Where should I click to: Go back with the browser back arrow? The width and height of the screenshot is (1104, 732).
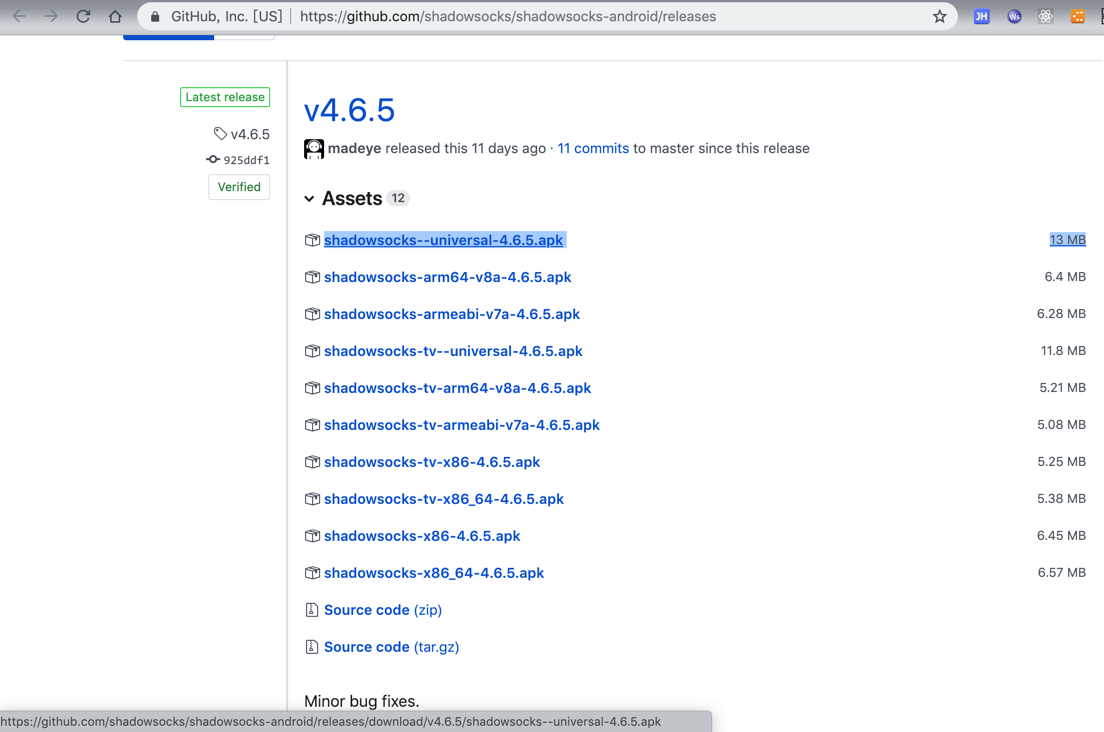[20, 16]
